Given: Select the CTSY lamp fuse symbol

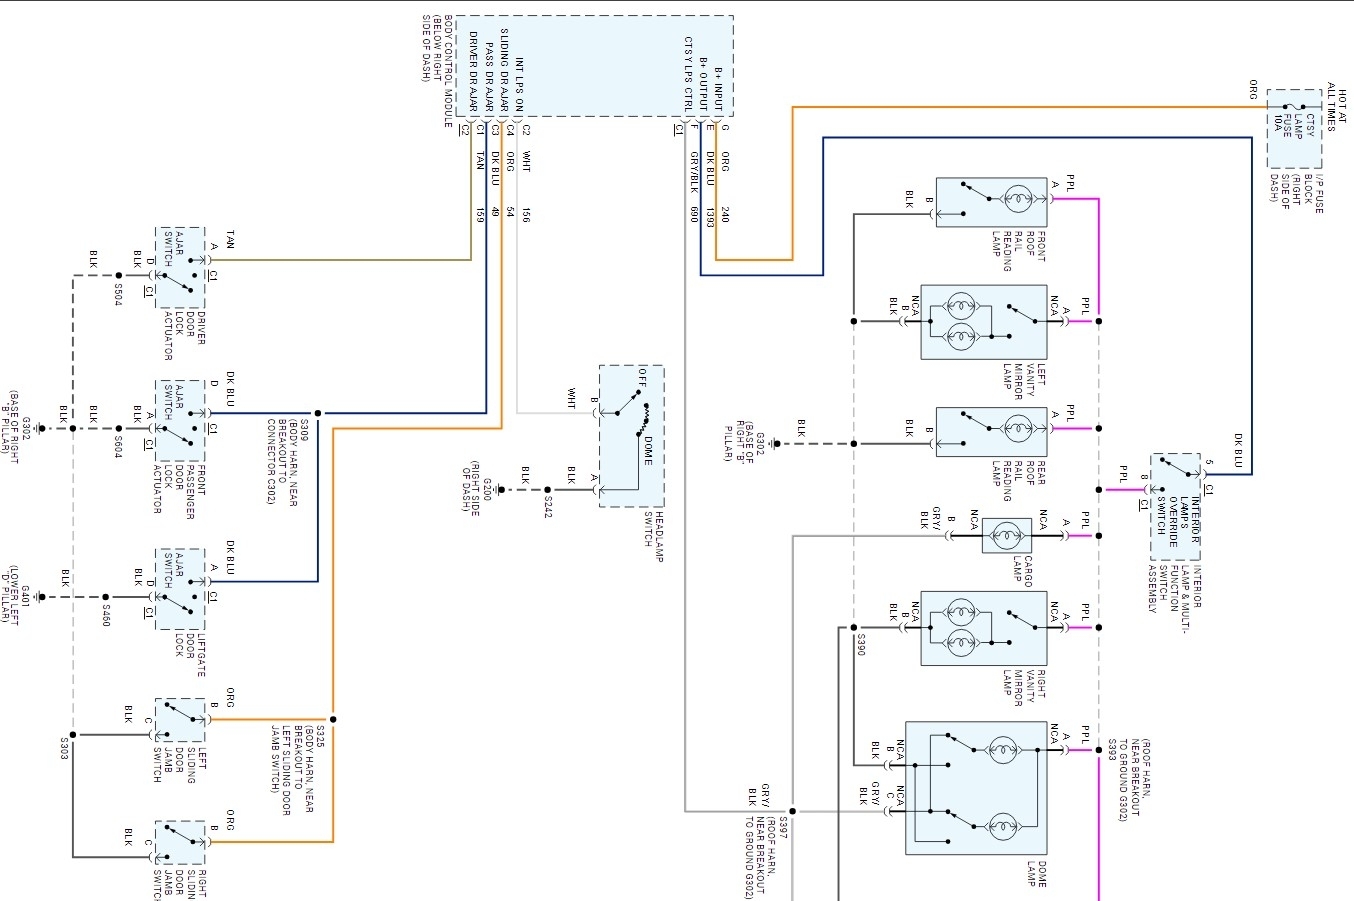Looking at the screenshot, I should point(1295,128).
